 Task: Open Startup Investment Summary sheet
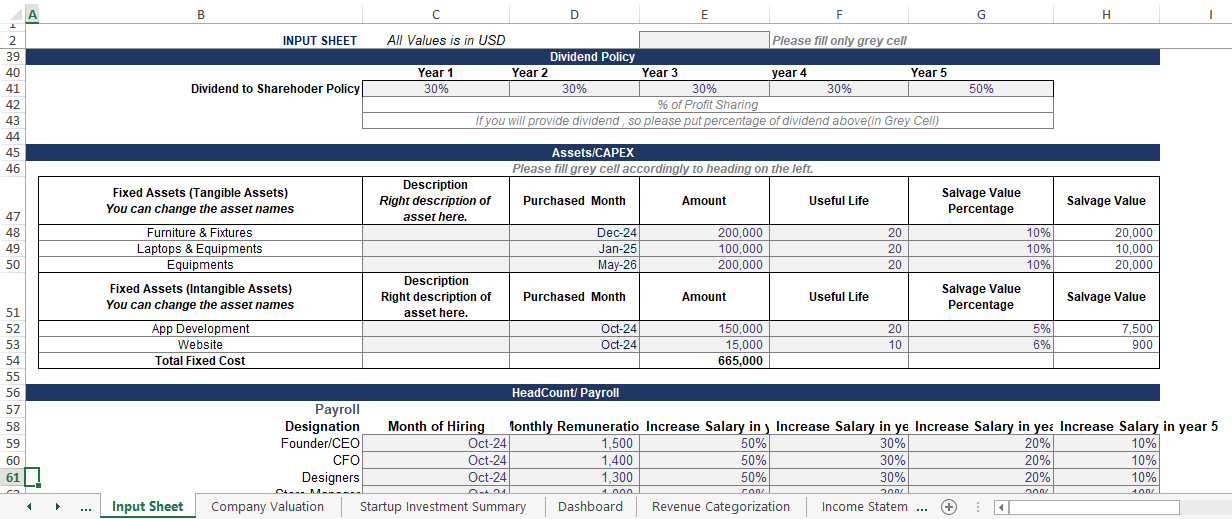[442, 507]
